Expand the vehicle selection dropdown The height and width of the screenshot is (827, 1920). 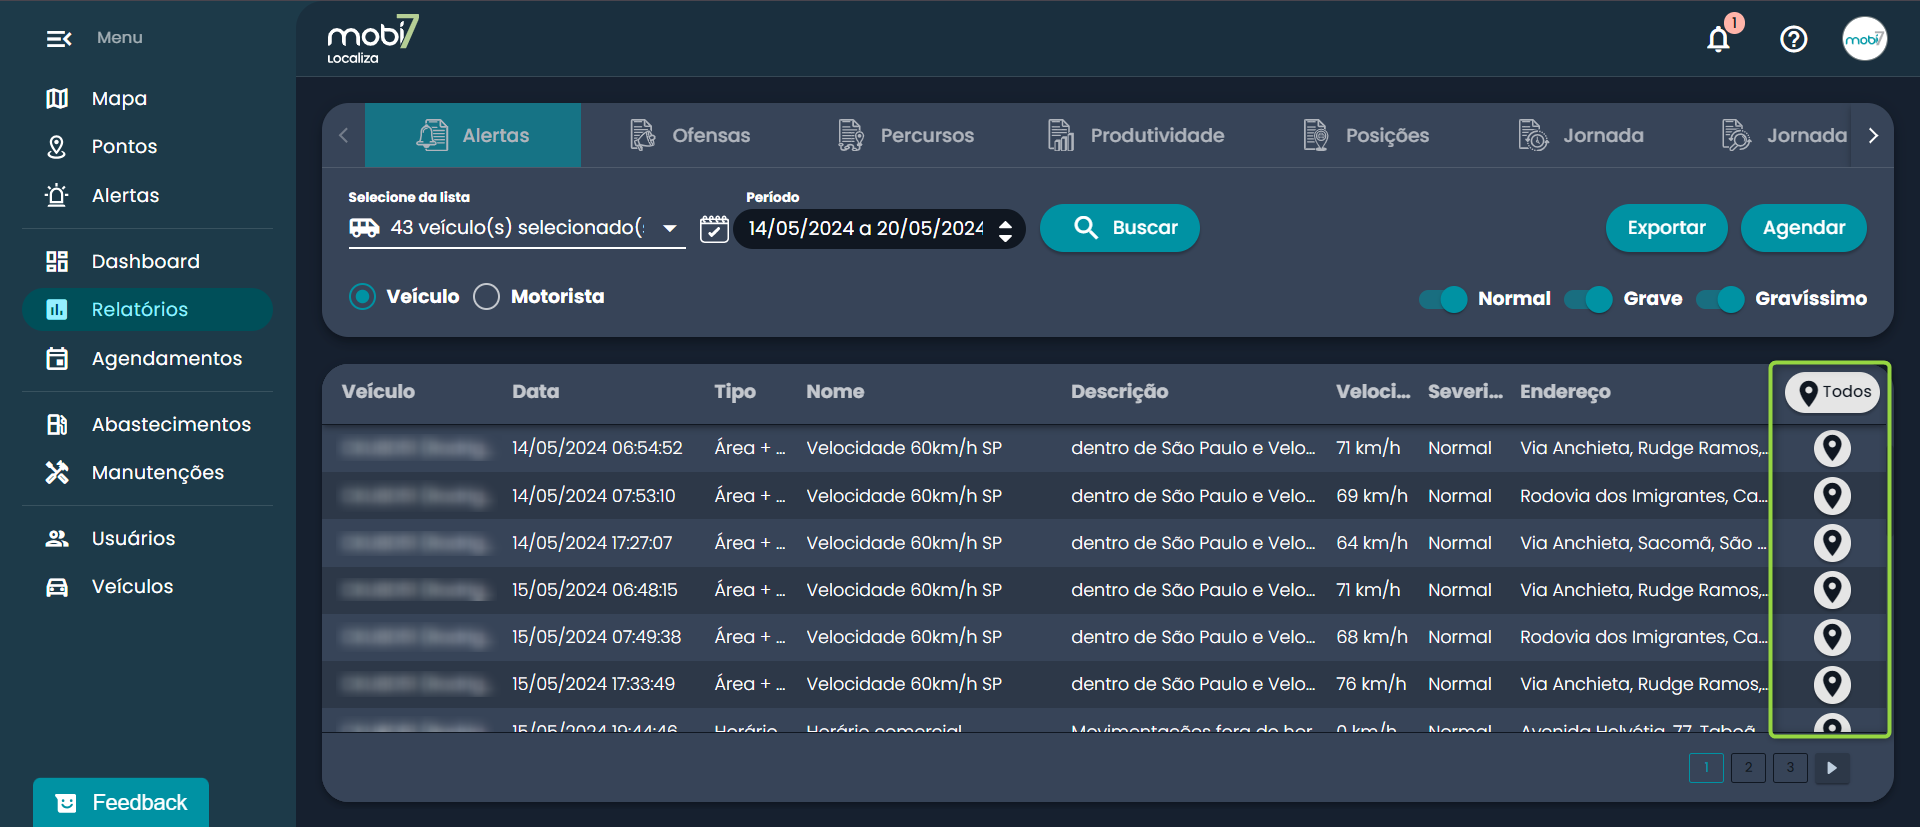516,228
